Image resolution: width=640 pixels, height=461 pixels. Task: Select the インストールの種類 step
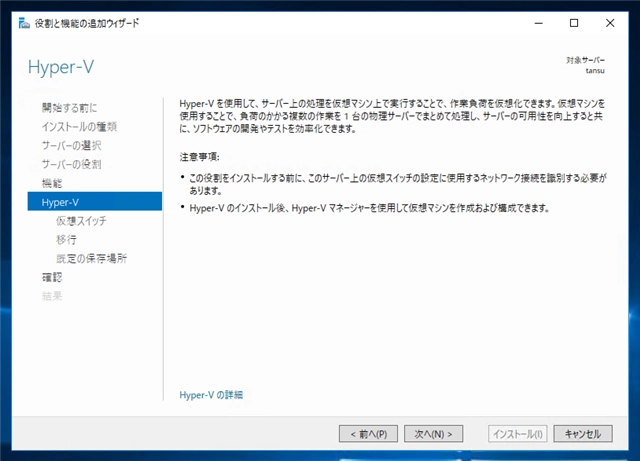(79, 127)
